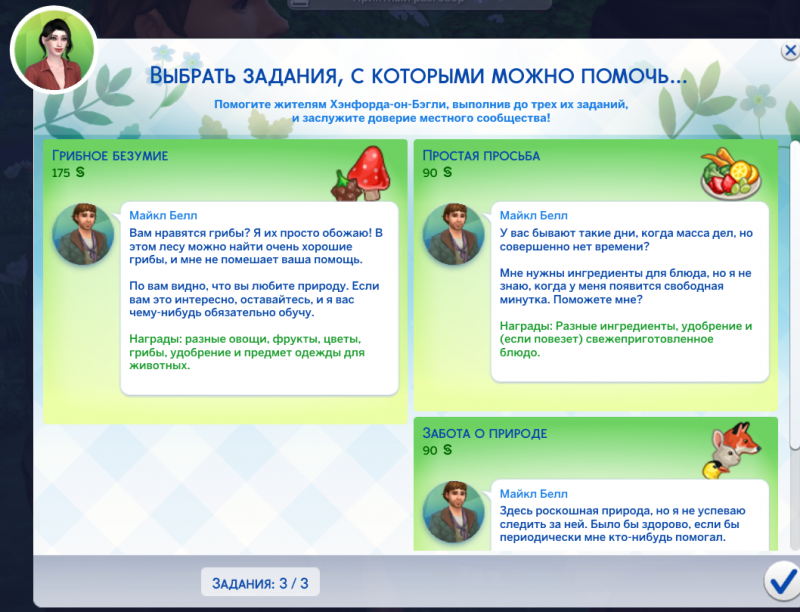Click Майкл Белл portrait in Грибное безумие
This screenshot has height=612, width=800.
click(x=83, y=234)
